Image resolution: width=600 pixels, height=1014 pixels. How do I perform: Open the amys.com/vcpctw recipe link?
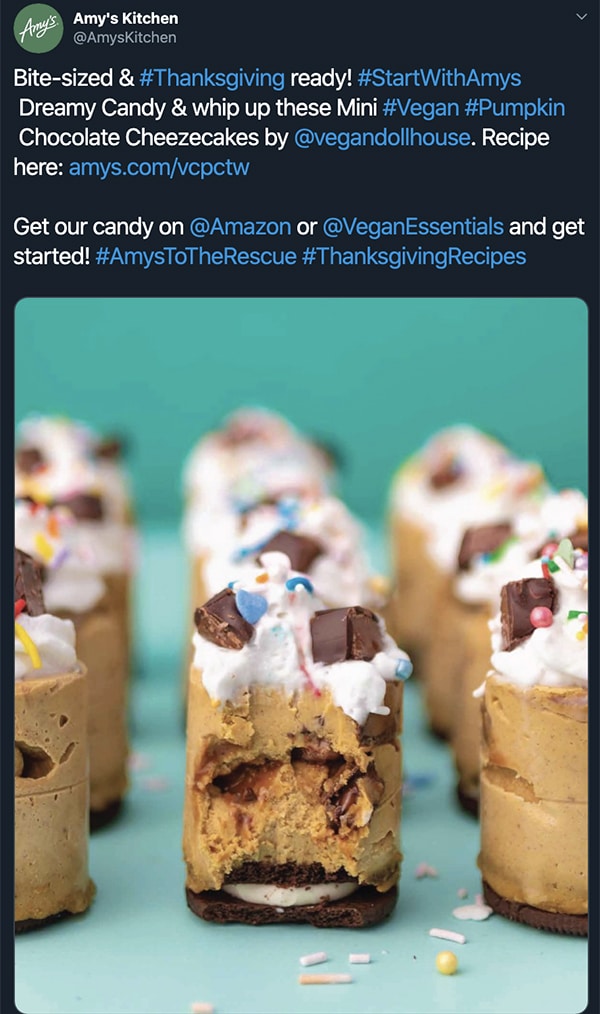pos(159,167)
